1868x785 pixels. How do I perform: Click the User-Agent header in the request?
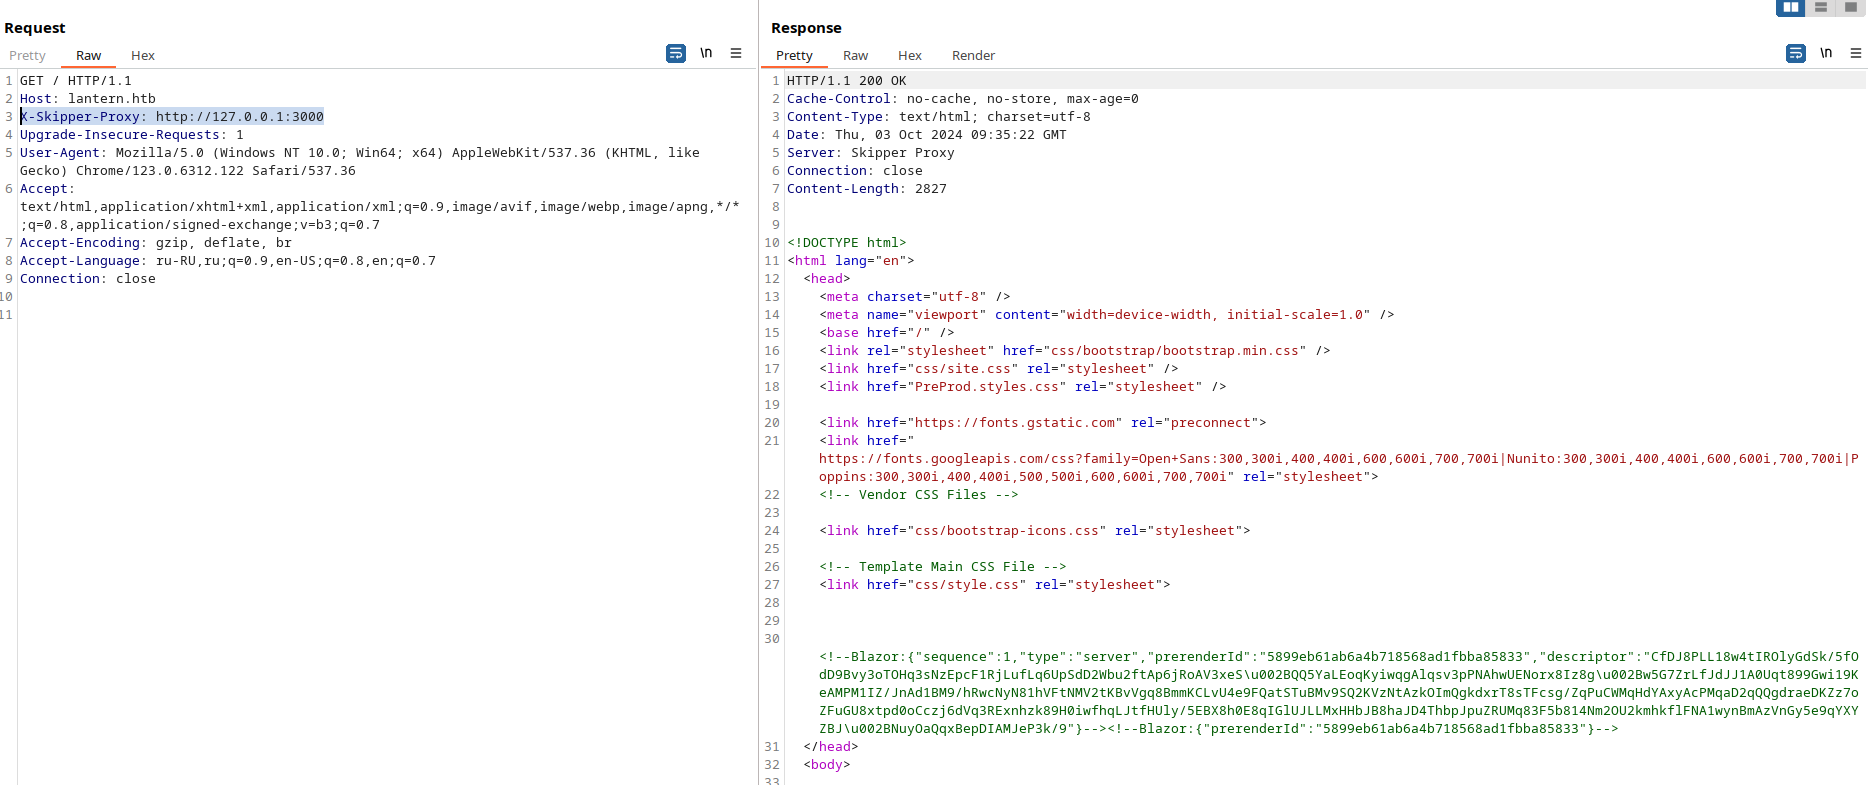tap(360, 162)
